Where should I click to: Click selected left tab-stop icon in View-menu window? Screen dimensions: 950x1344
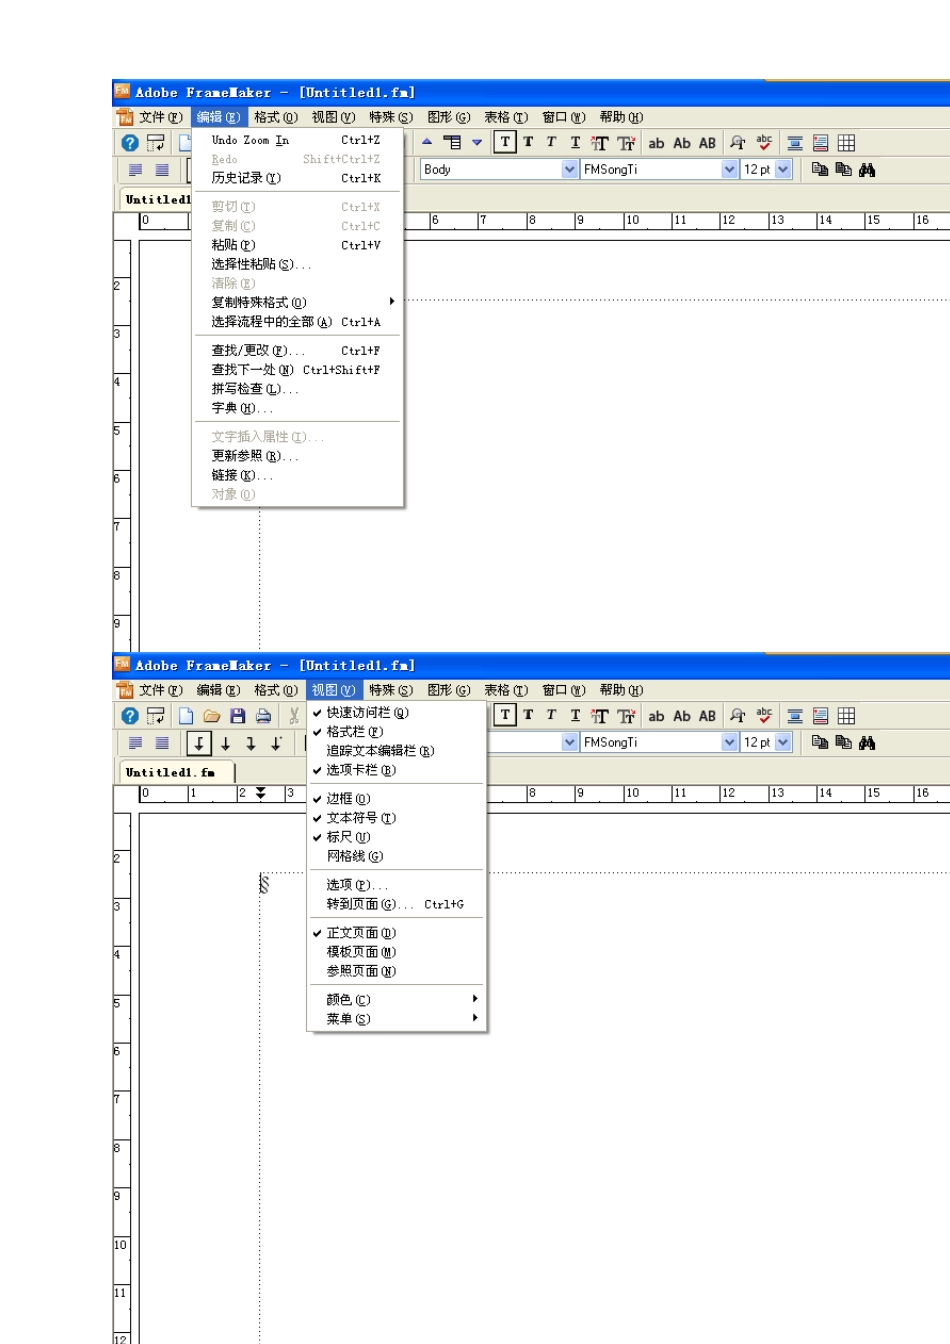point(199,743)
